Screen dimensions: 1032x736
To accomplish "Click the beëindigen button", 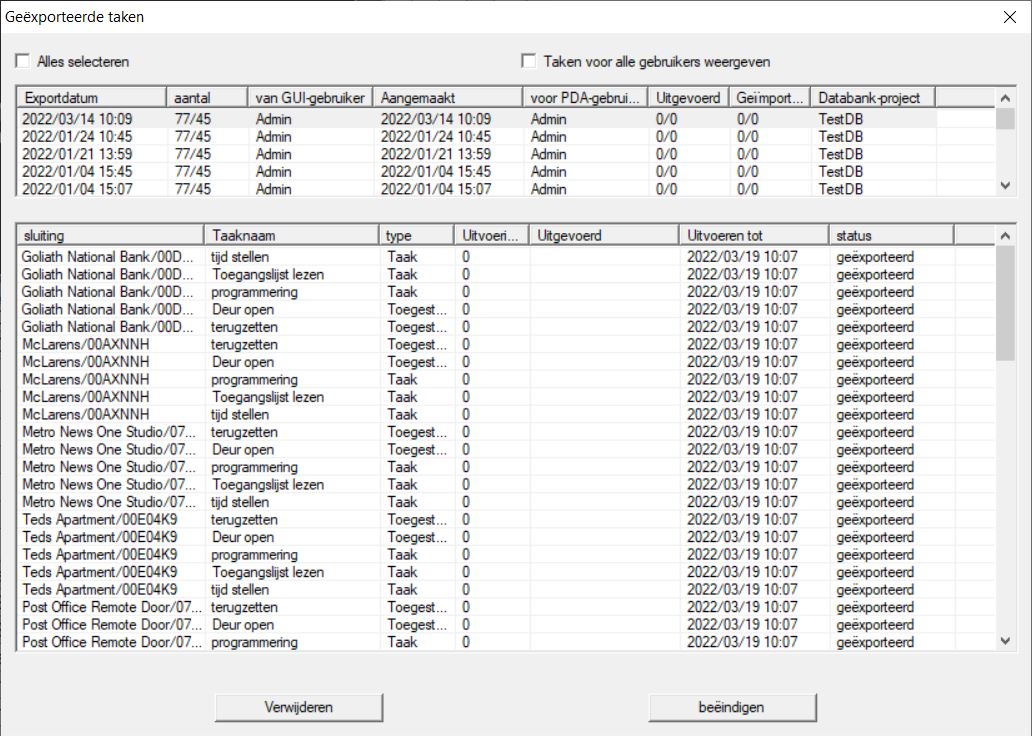I will coord(731,707).
